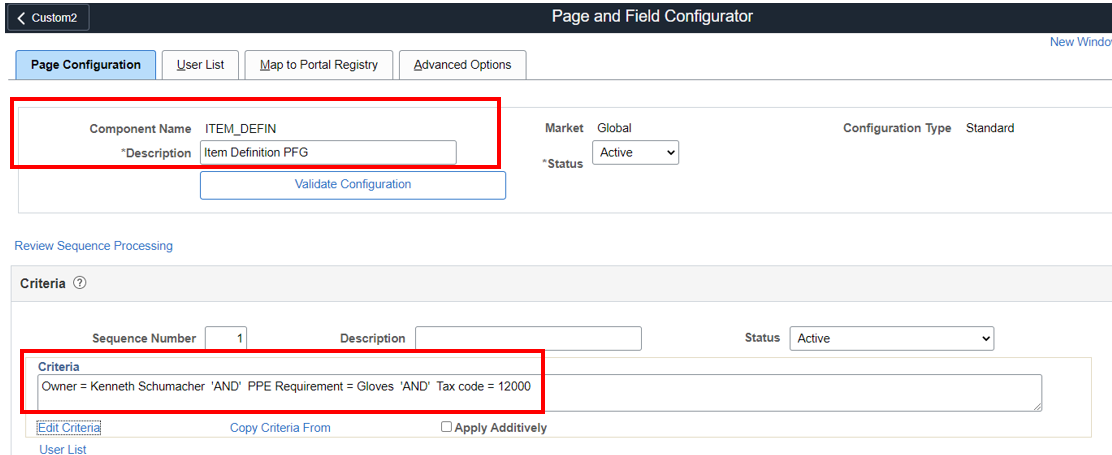This screenshot has width=1112, height=455.
Task: Open the User List link below criteria
Action: (x=63, y=450)
